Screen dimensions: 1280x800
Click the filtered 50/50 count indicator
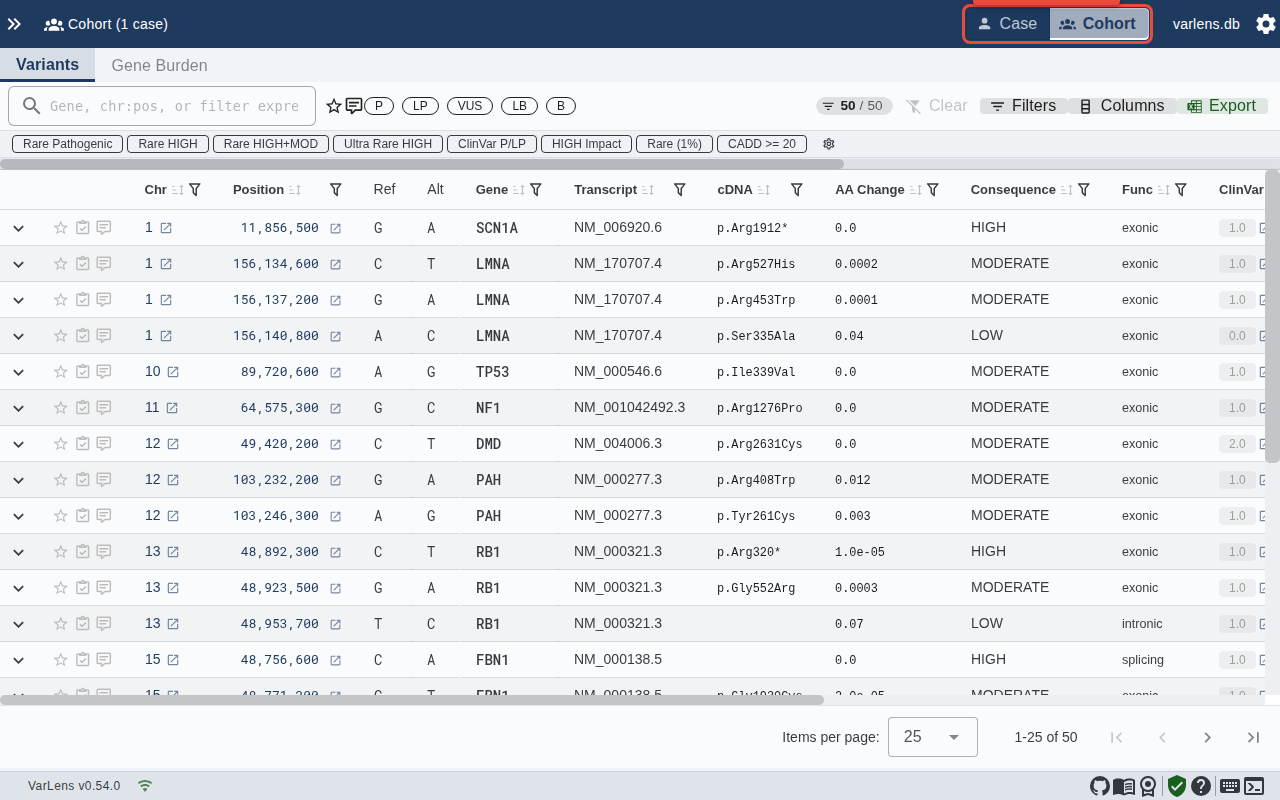click(854, 105)
